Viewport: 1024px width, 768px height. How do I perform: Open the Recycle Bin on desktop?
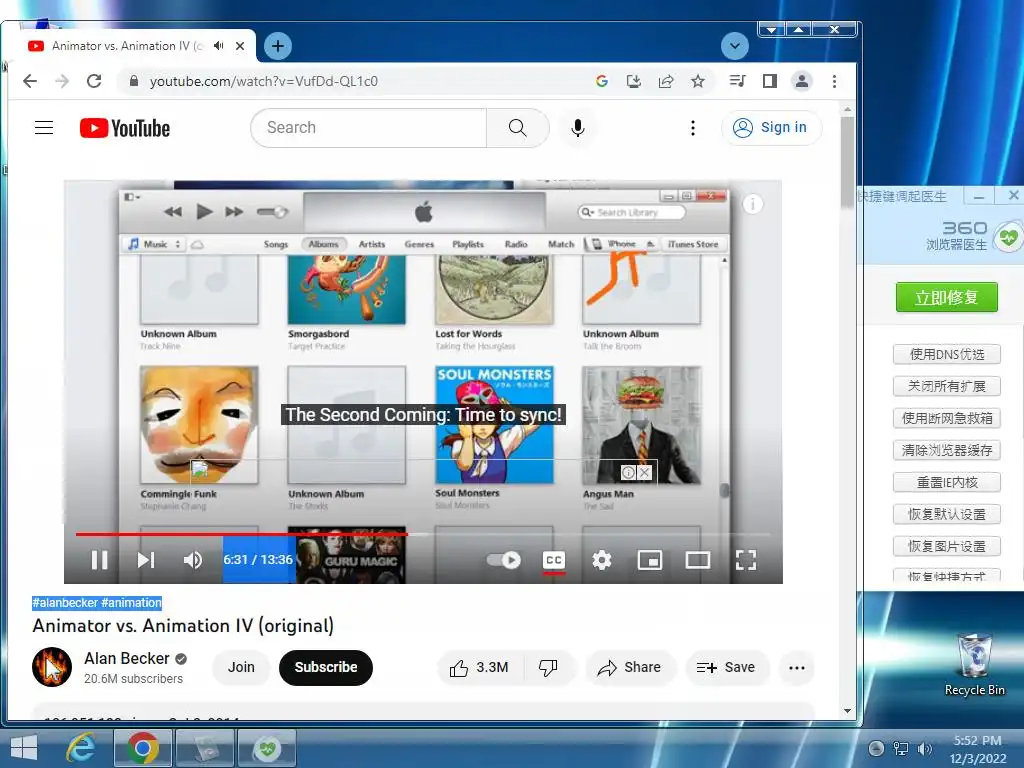[x=974, y=664]
